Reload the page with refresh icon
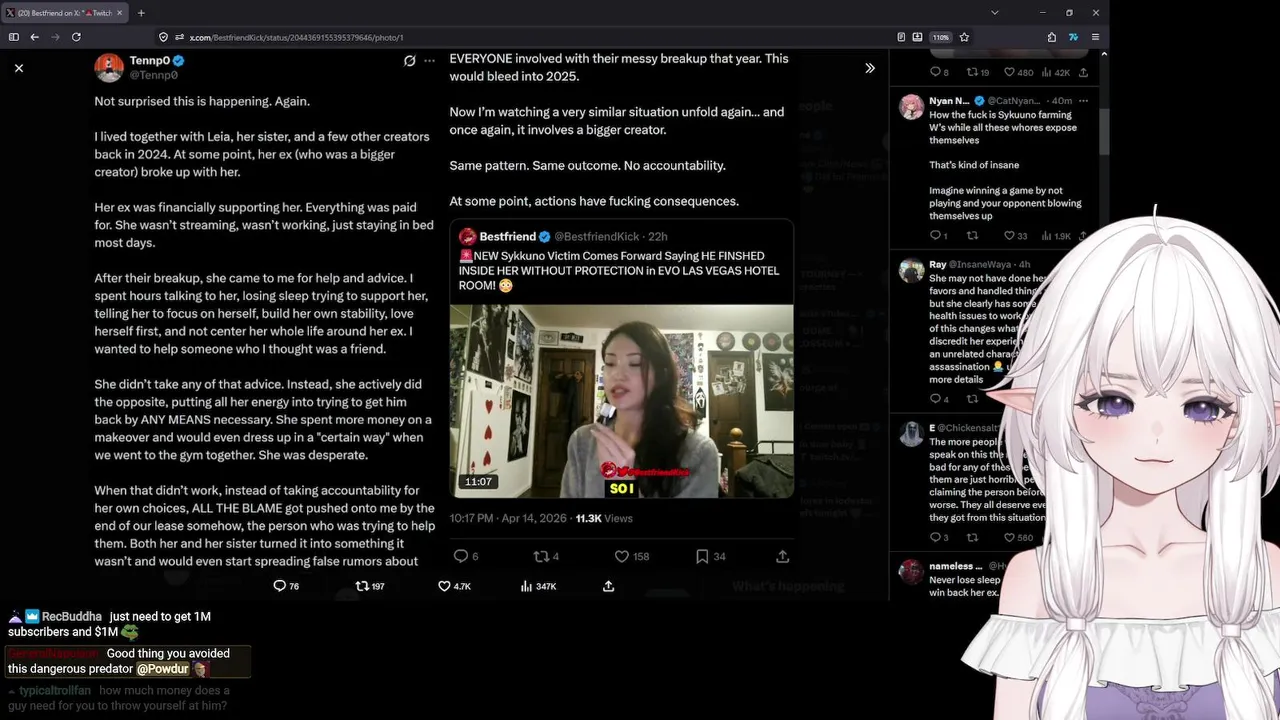The height and width of the screenshot is (720, 1280). tap(76, 37)
